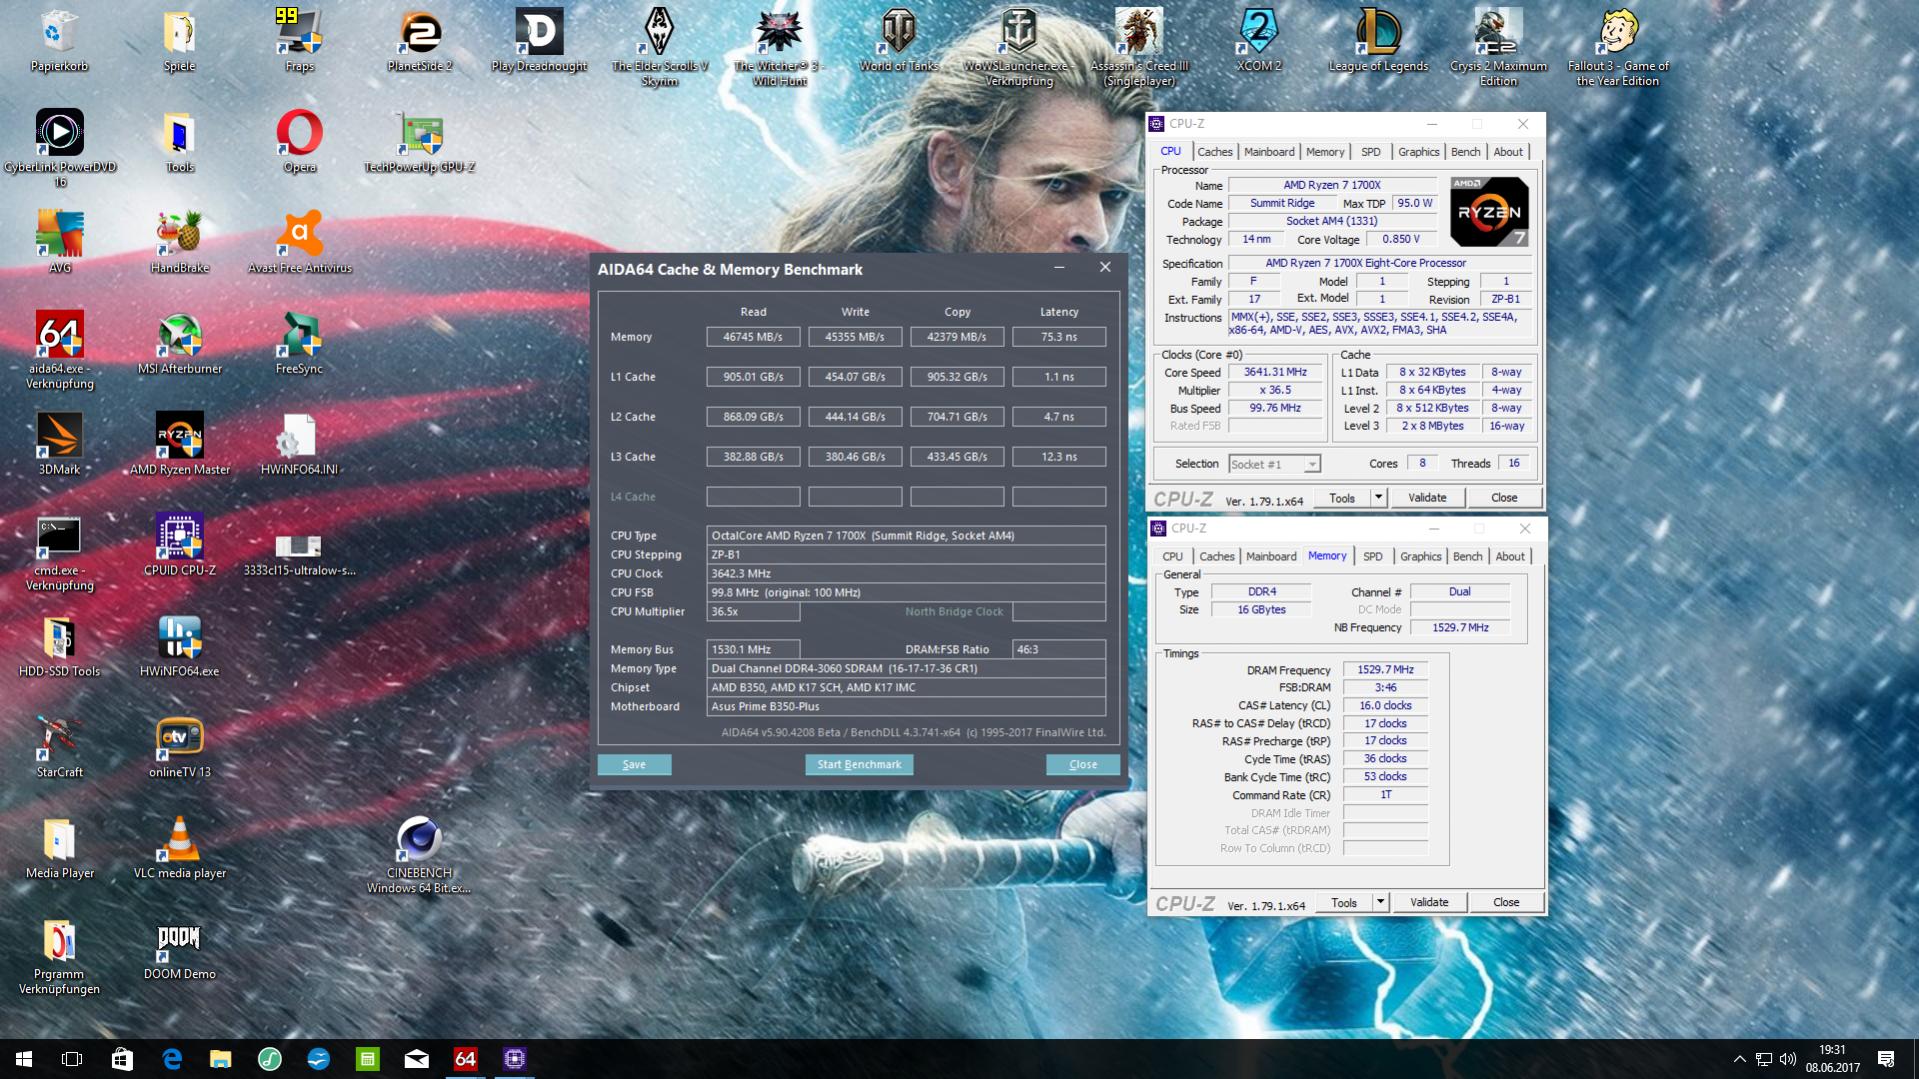Open CyberLink PowerDVD 16 icon

(59, 148)
